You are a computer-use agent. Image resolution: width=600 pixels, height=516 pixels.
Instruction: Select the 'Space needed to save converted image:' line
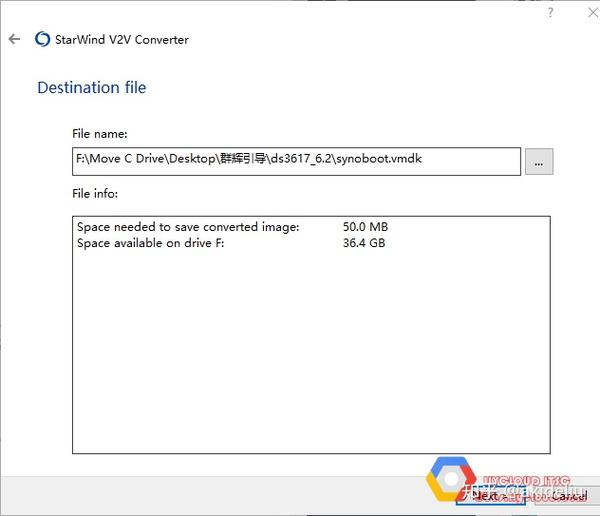point(188,227)
